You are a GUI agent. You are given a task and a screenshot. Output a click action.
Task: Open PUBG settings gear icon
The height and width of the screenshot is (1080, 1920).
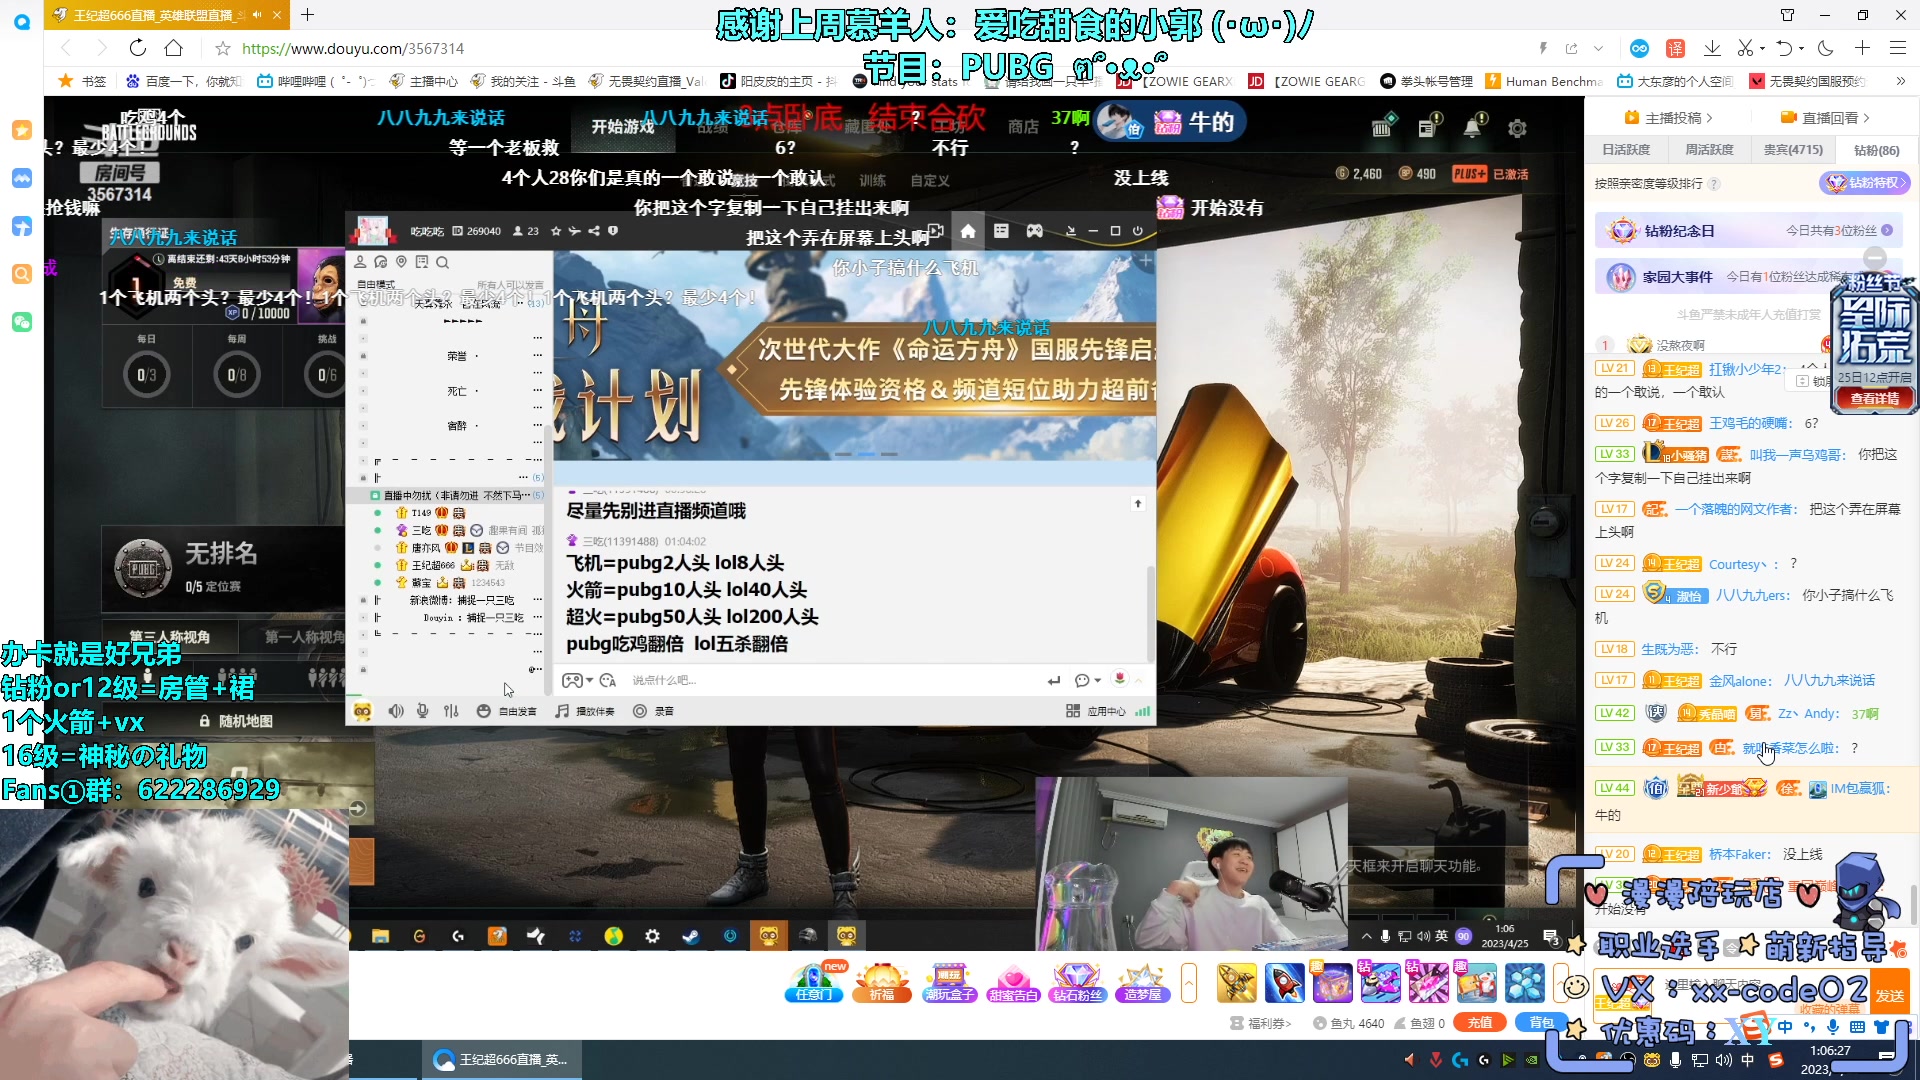click(x=1517, y=128)
